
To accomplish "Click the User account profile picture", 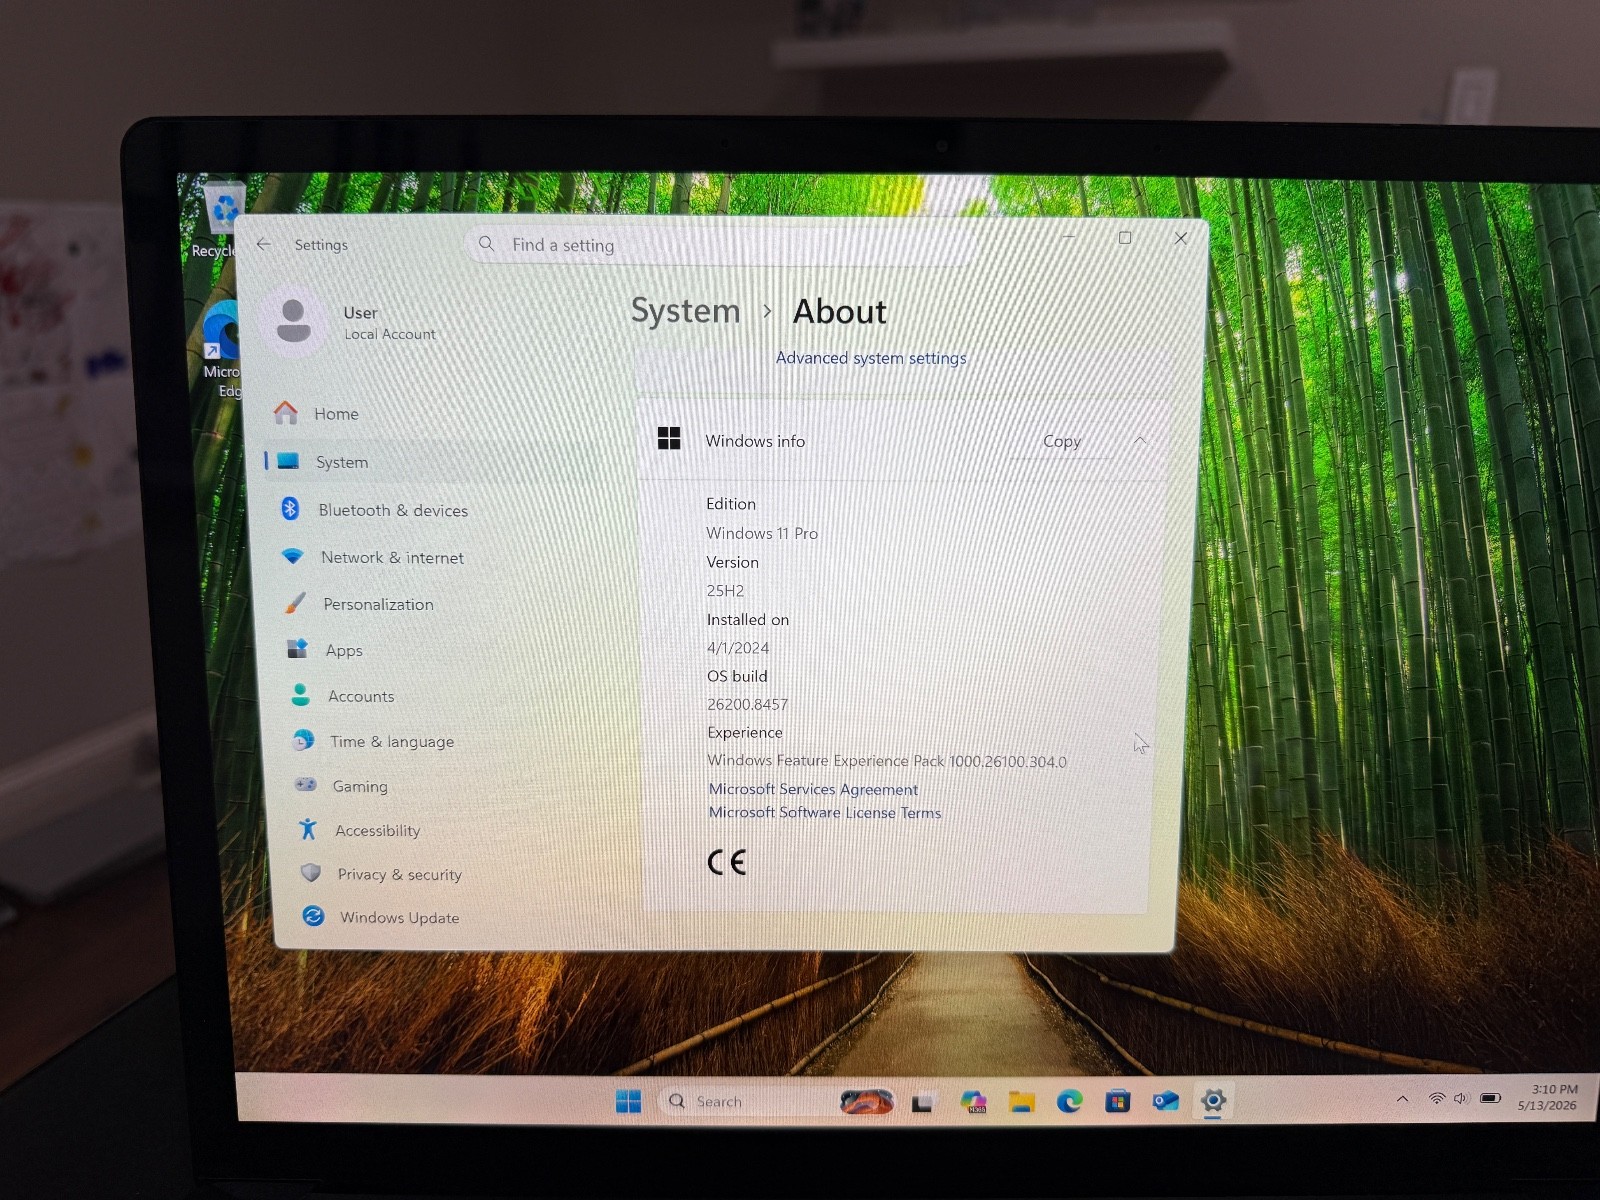I will tap(293, 321).
